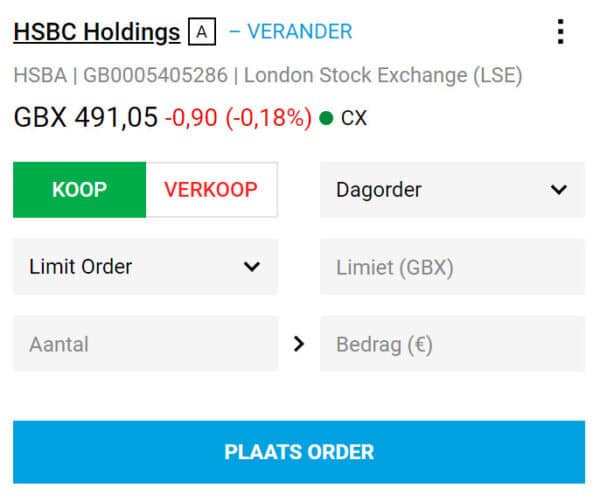
Task: Switch to VERKOOP sell mode
Action: [211, 190]
